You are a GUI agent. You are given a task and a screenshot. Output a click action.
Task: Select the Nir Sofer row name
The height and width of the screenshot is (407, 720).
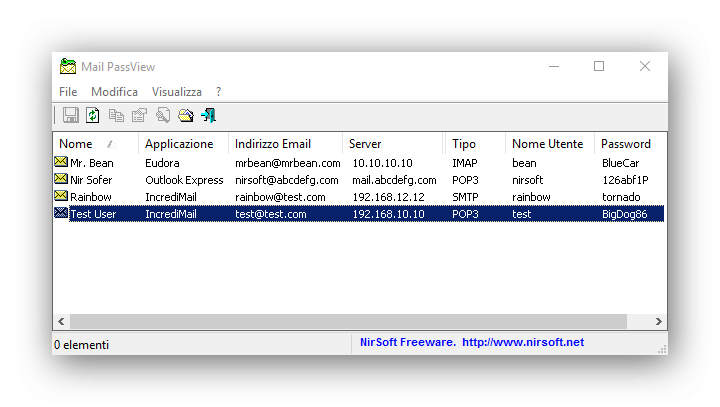point(91,180)
